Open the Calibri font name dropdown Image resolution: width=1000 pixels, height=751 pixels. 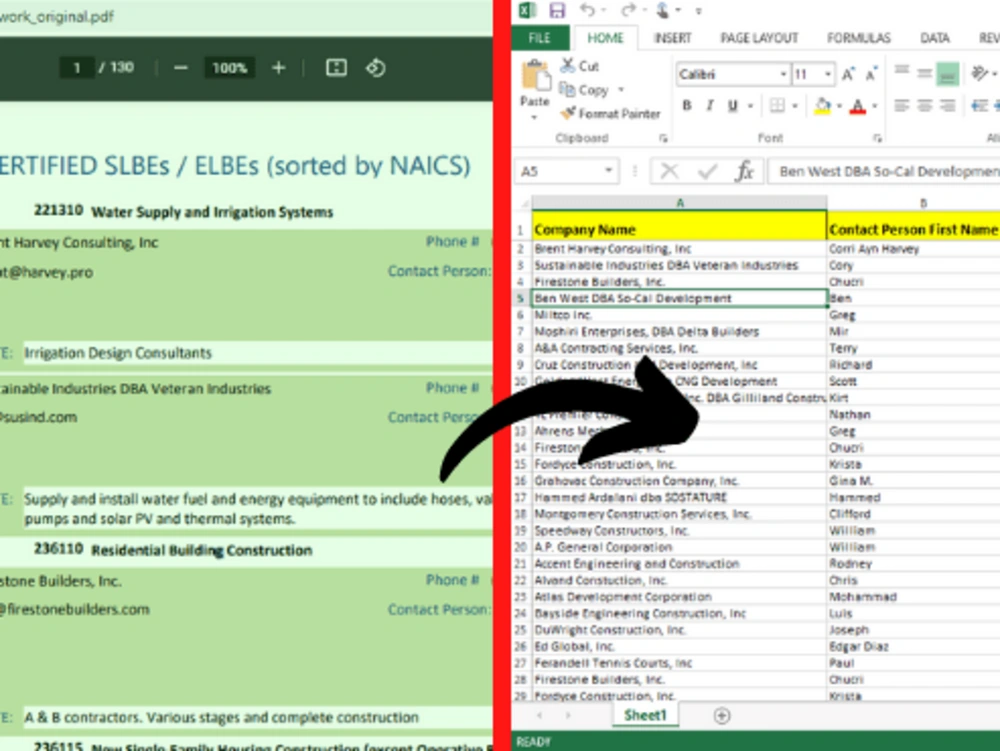click(783, 75)
